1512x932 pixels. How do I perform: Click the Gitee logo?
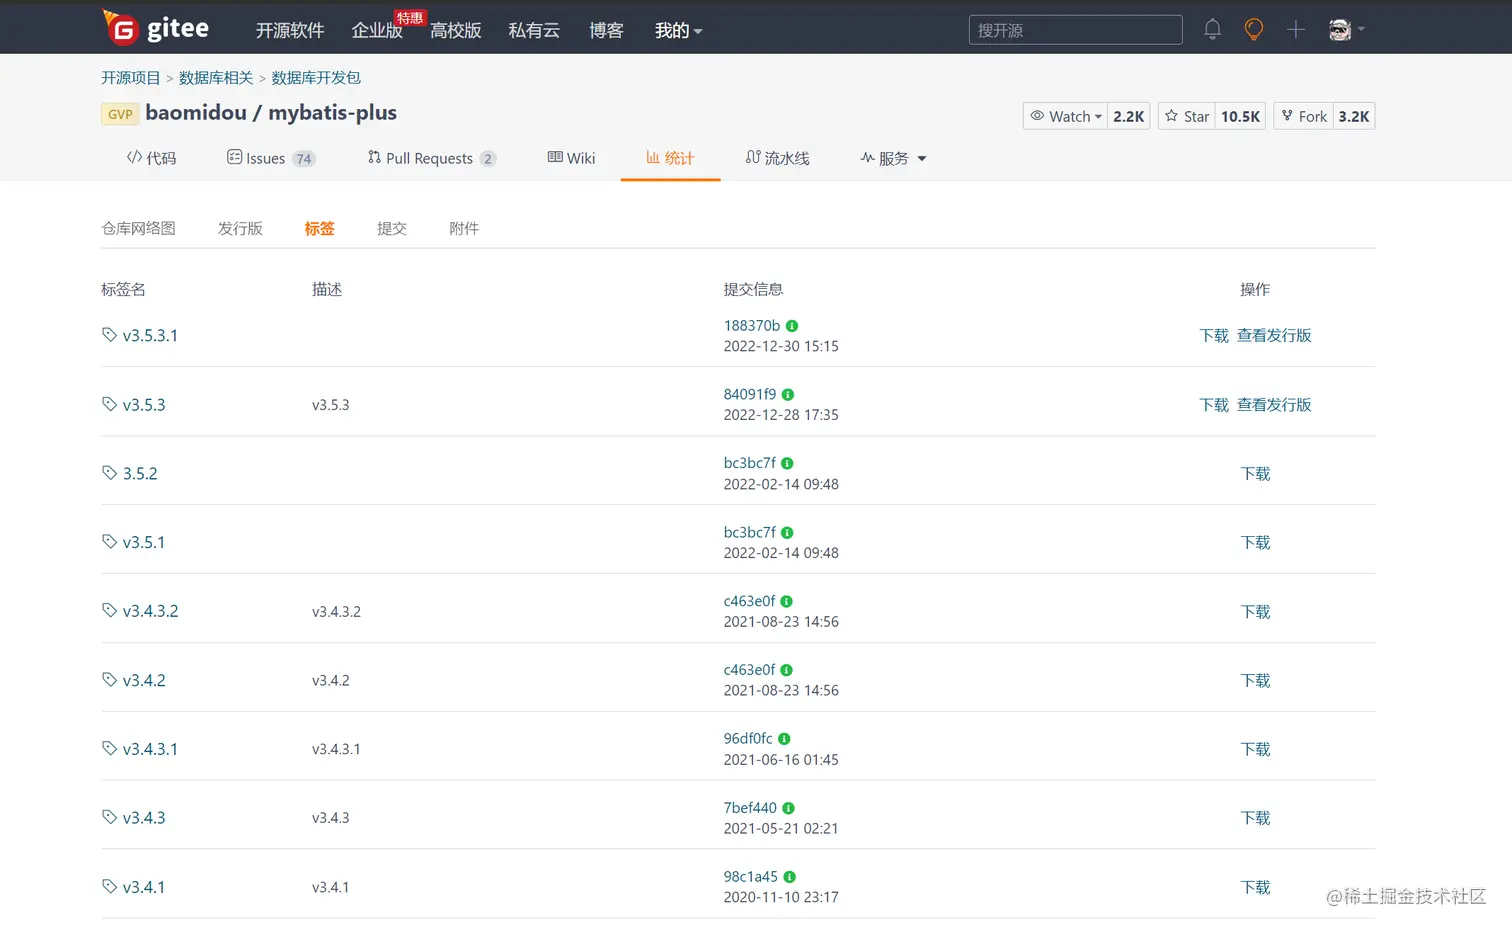[x=156, y=28]
